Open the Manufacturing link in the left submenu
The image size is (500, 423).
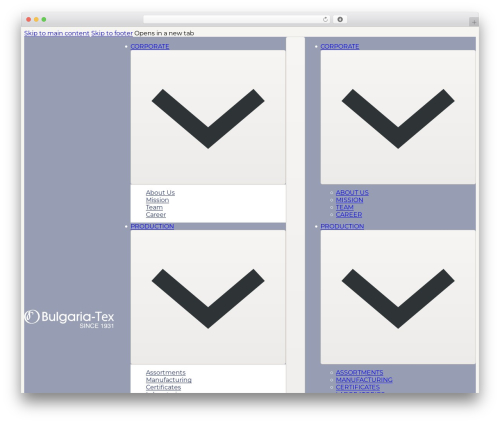(169, 380)
